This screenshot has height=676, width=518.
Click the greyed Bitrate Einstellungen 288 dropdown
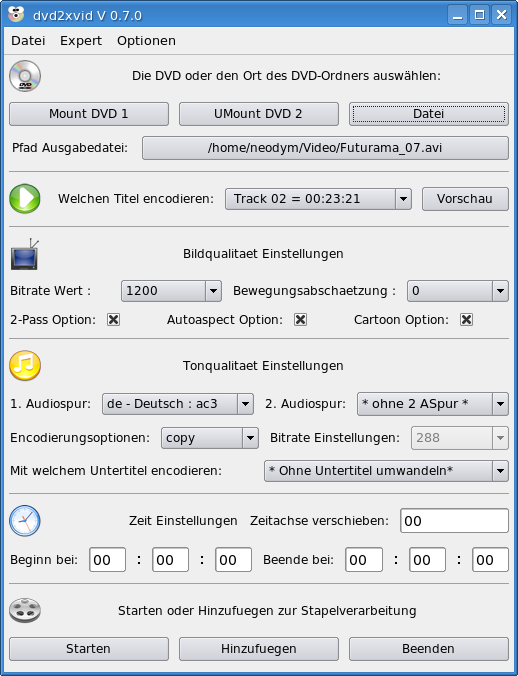pyautogui.click(x=460, y=438)
